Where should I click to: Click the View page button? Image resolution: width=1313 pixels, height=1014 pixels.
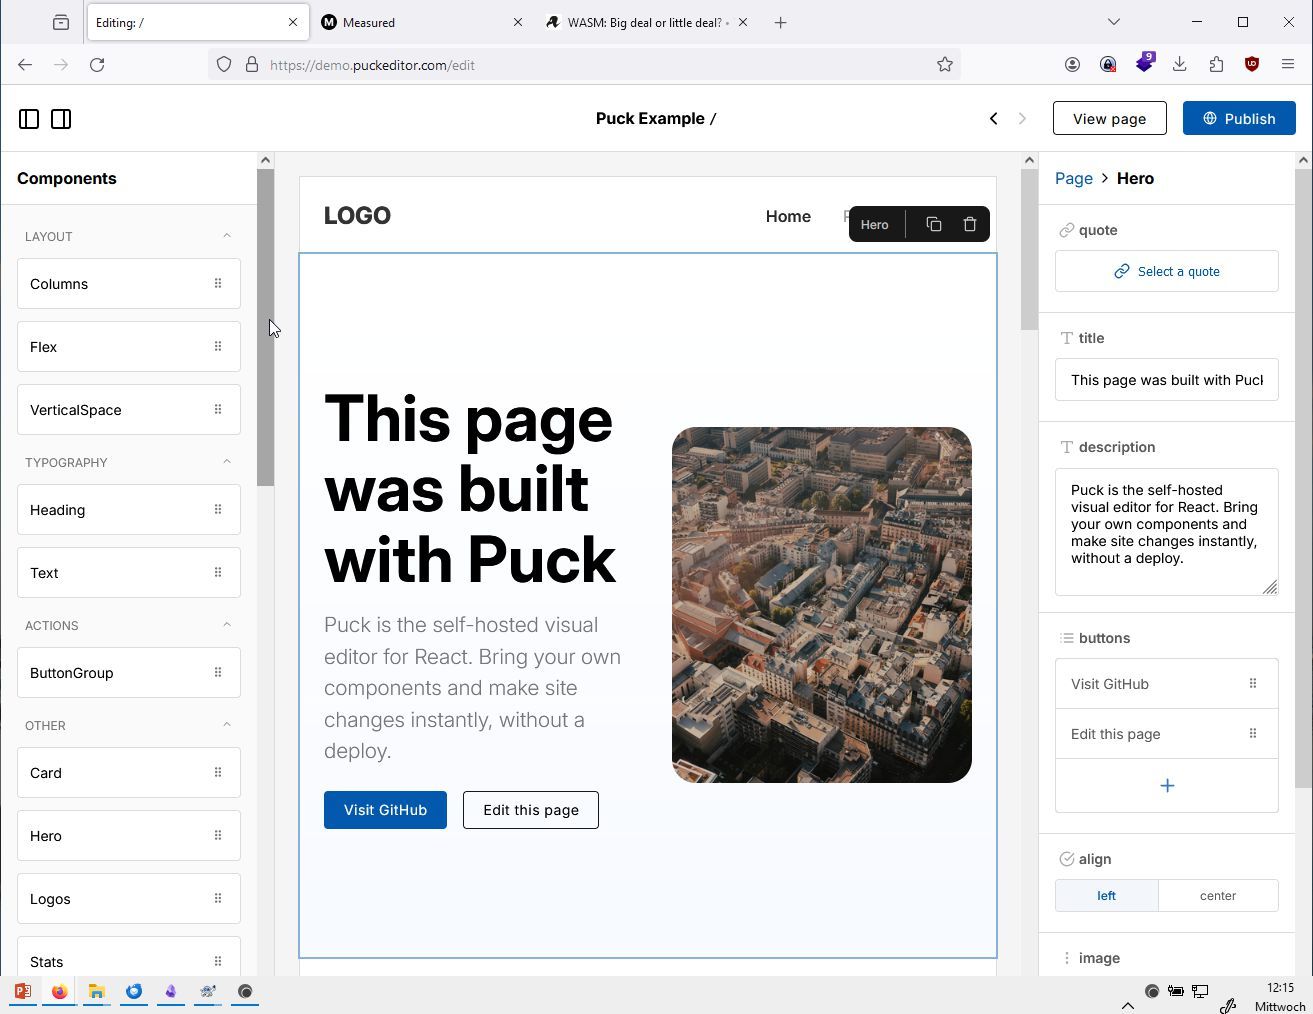point(1110,118)
